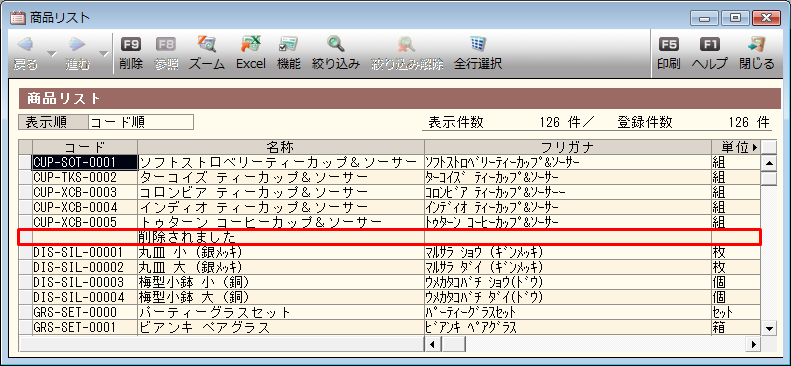Click name ソフトストロベリーティーカップ&ソーサー
The image size is (791, 366).
tap(278, 162)
